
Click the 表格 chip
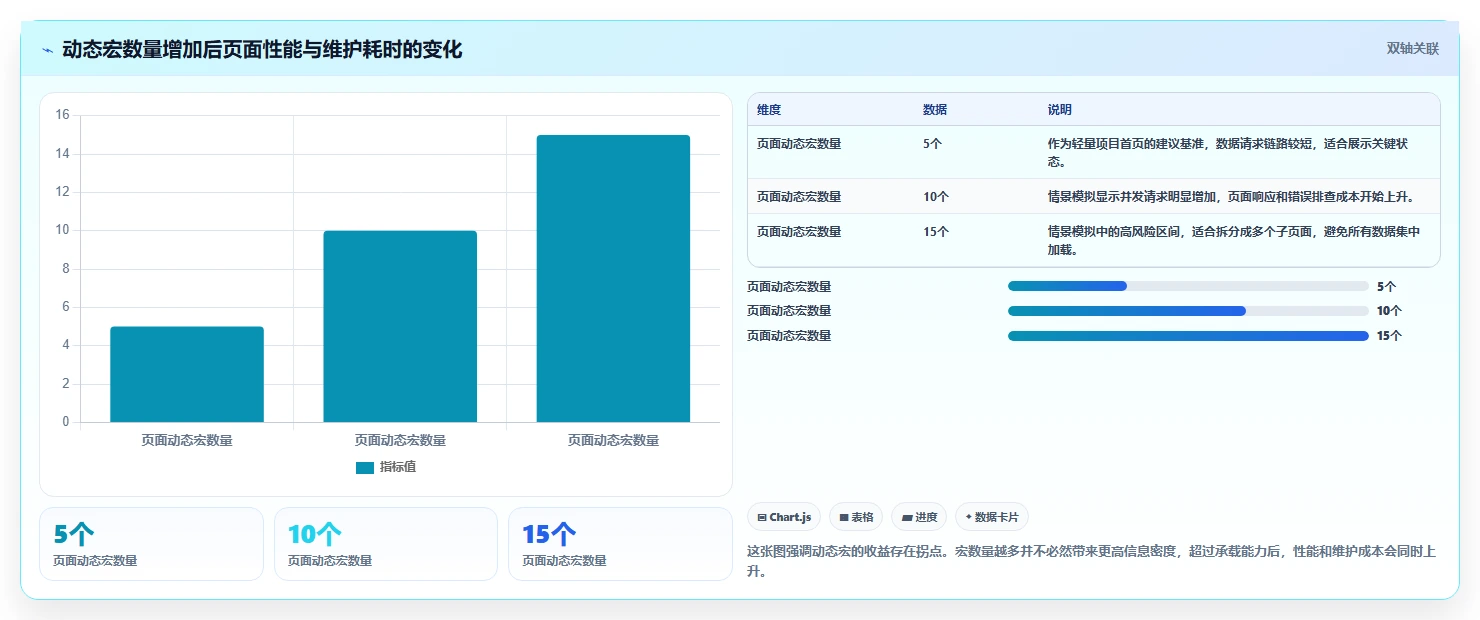(856, 517)
